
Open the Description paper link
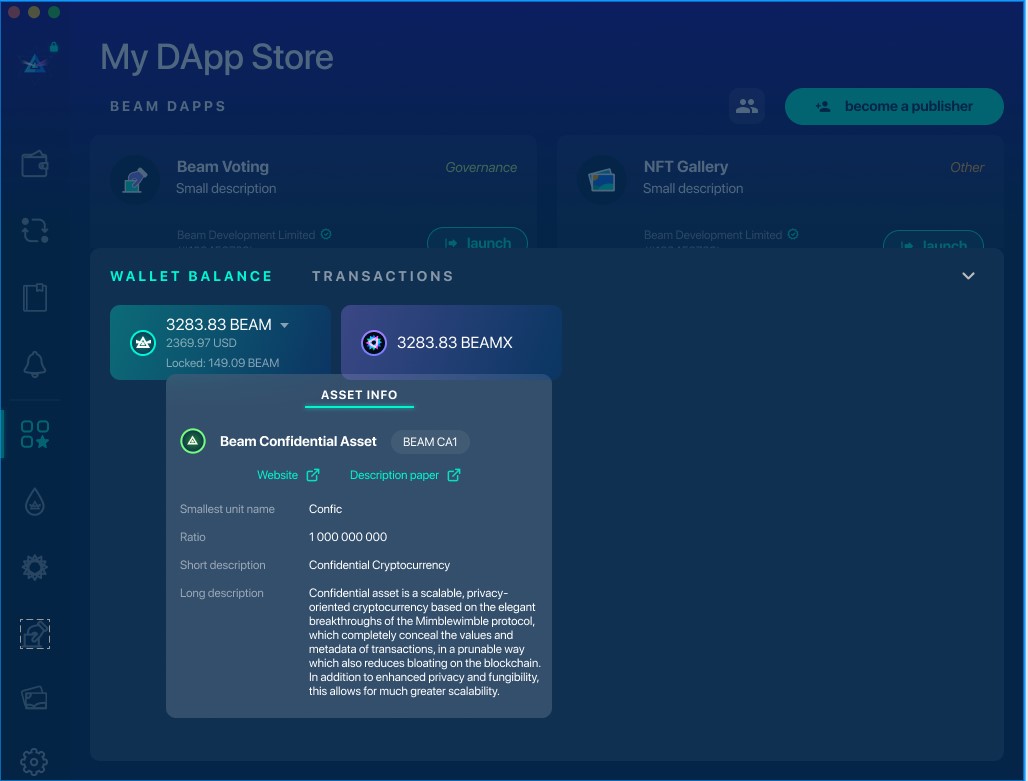click(x=397, y=474)
